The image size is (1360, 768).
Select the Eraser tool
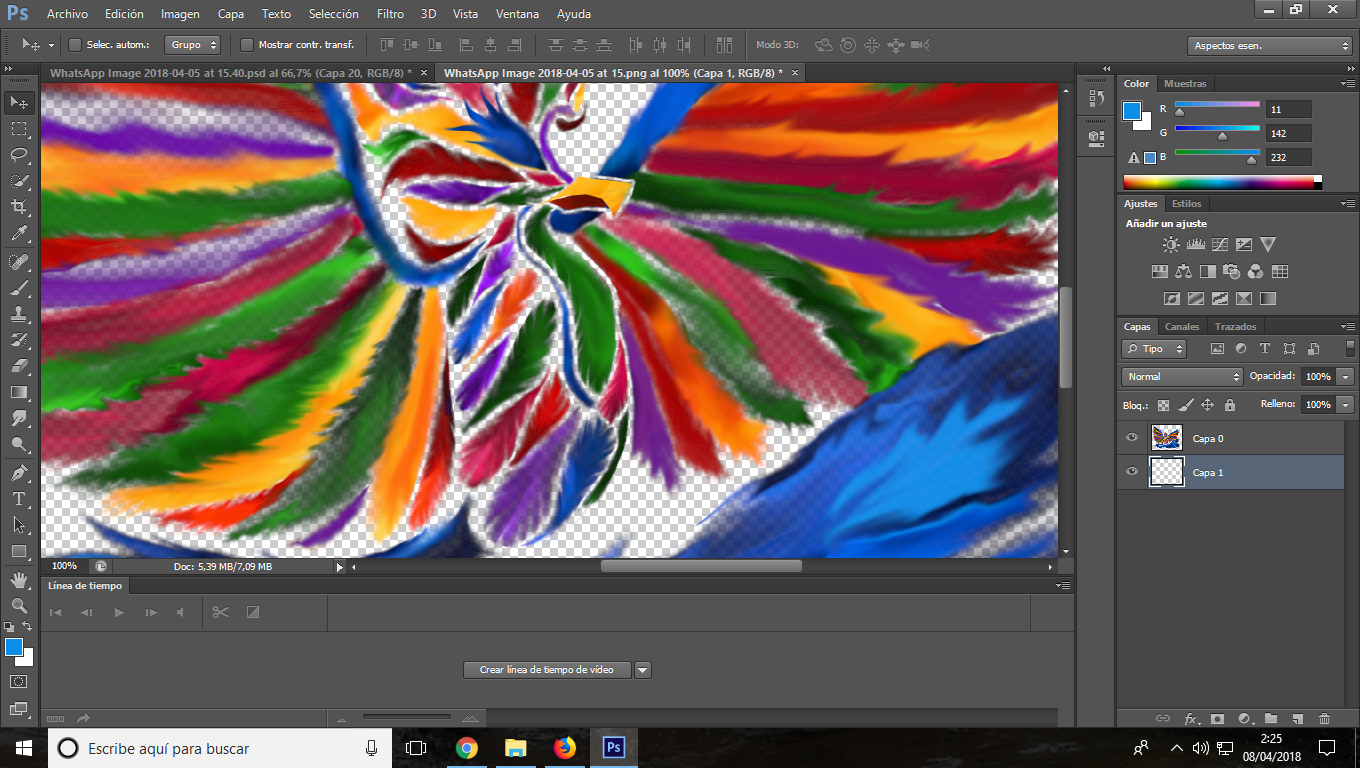click(19, 366)
